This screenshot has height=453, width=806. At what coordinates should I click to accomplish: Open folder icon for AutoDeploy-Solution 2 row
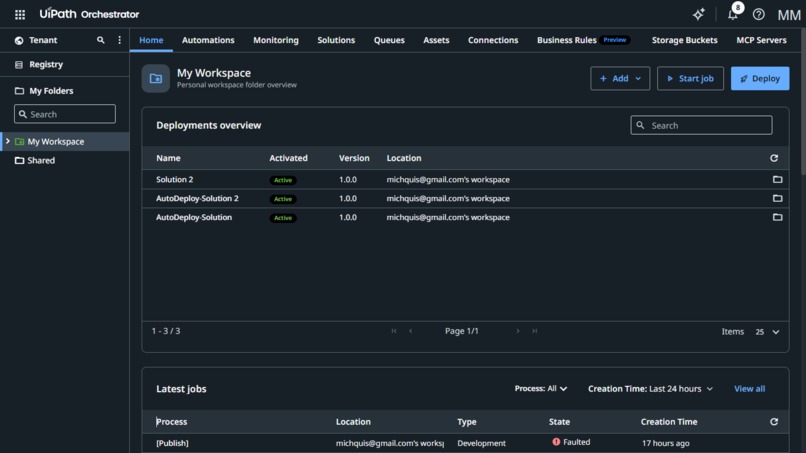777,198
